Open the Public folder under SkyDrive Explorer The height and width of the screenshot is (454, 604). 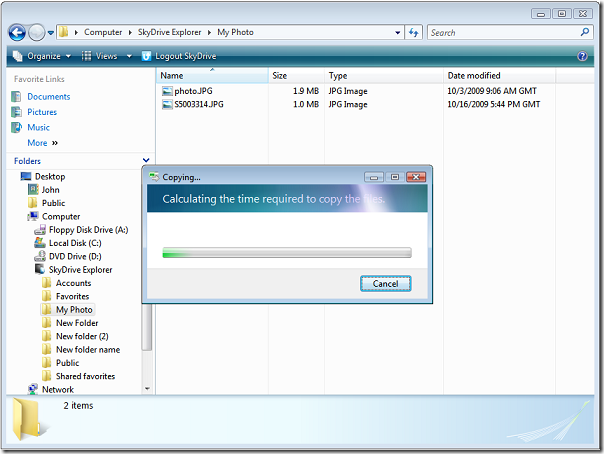tap(67, 363)
